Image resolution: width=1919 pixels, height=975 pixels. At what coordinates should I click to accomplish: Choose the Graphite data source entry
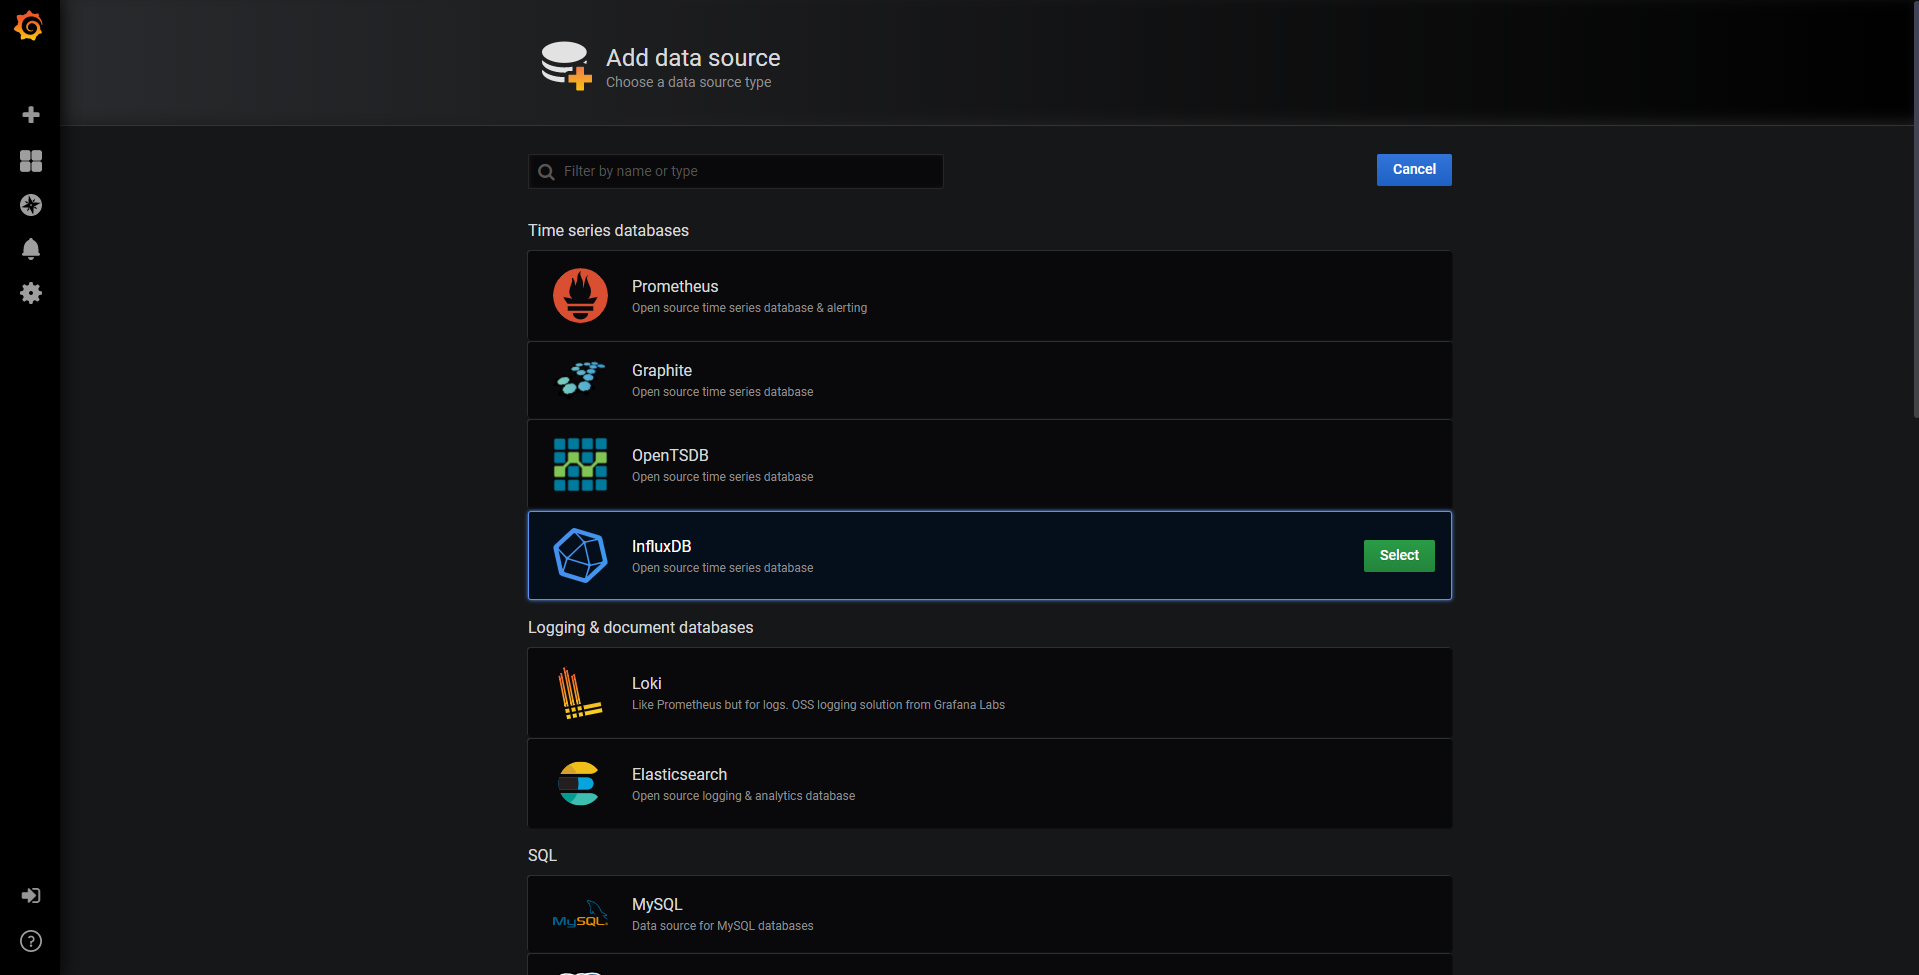(x=989, y=380)
